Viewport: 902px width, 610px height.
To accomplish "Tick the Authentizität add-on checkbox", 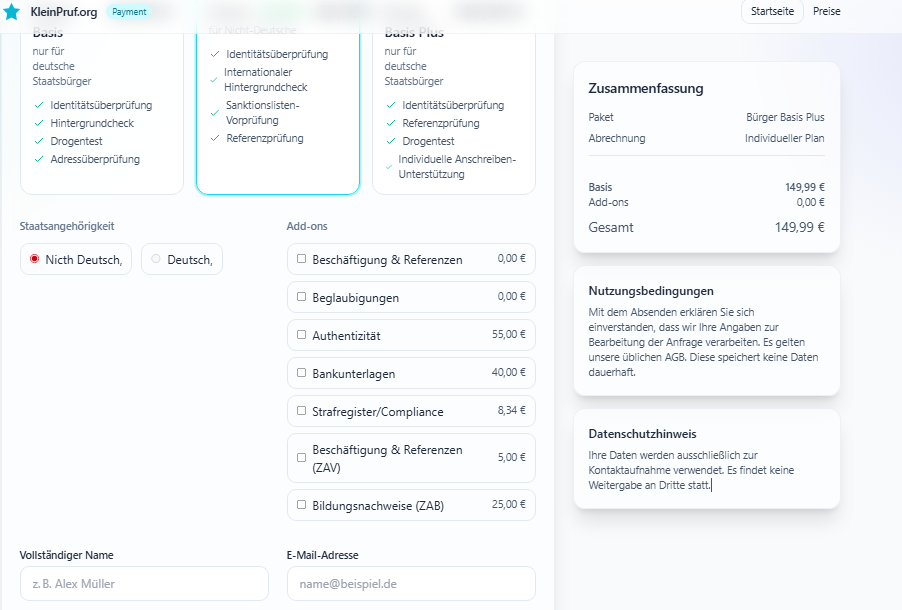I will pyautogui.click(x=302, y=335).
